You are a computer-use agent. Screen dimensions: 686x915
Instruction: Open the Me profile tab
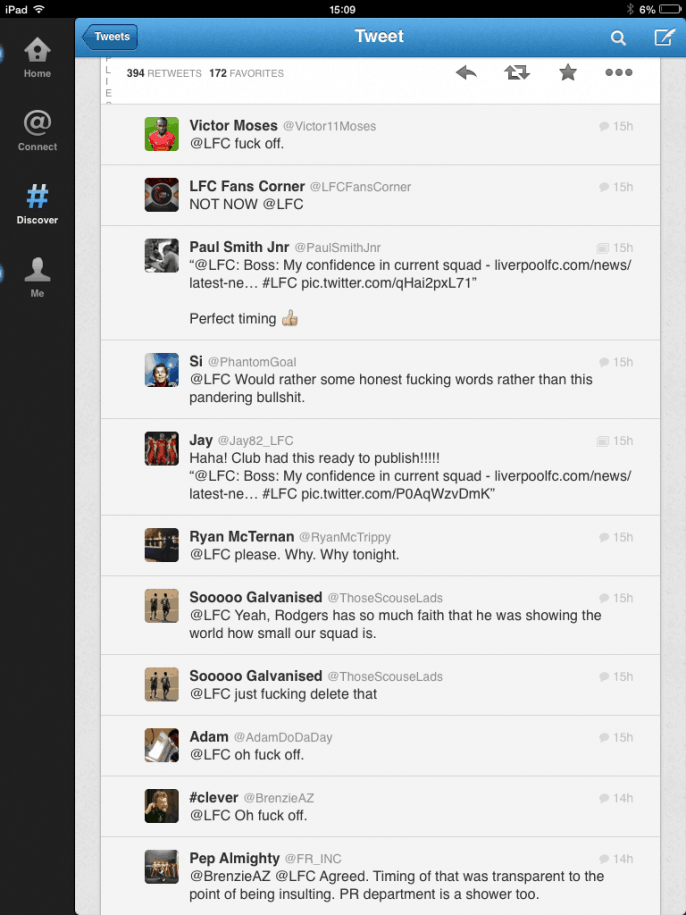pos(37,278)
